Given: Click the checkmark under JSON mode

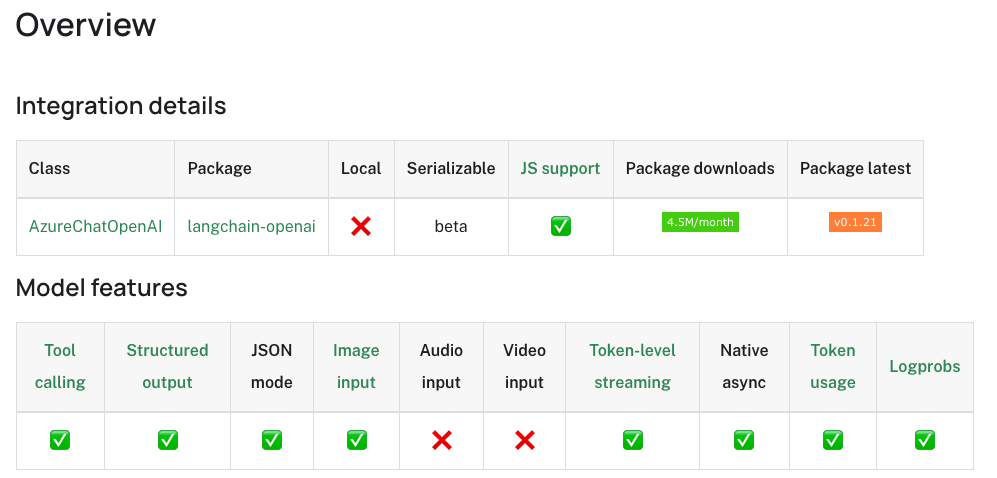Looking at the screenshot, I should (x=272, y=440).
